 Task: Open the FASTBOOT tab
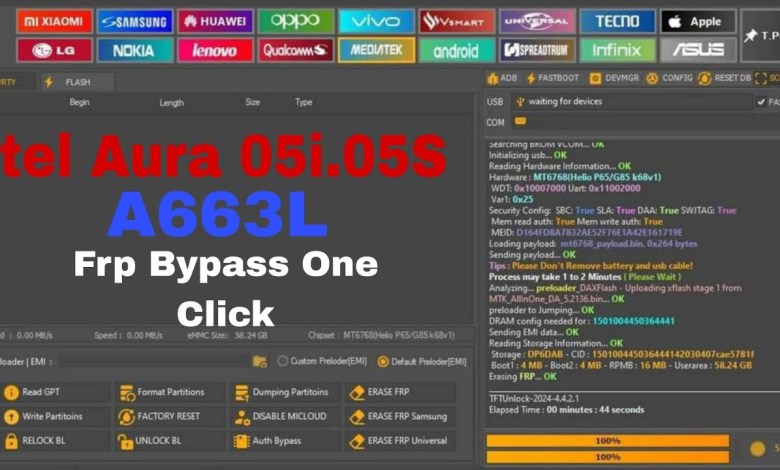coord(558,78)
